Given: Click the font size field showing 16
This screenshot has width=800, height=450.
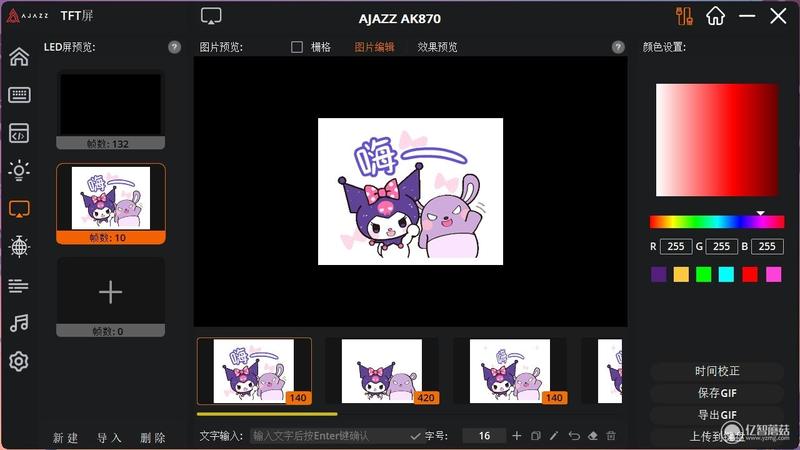Looking at the screenshot, I should click(x=484, y=436).
